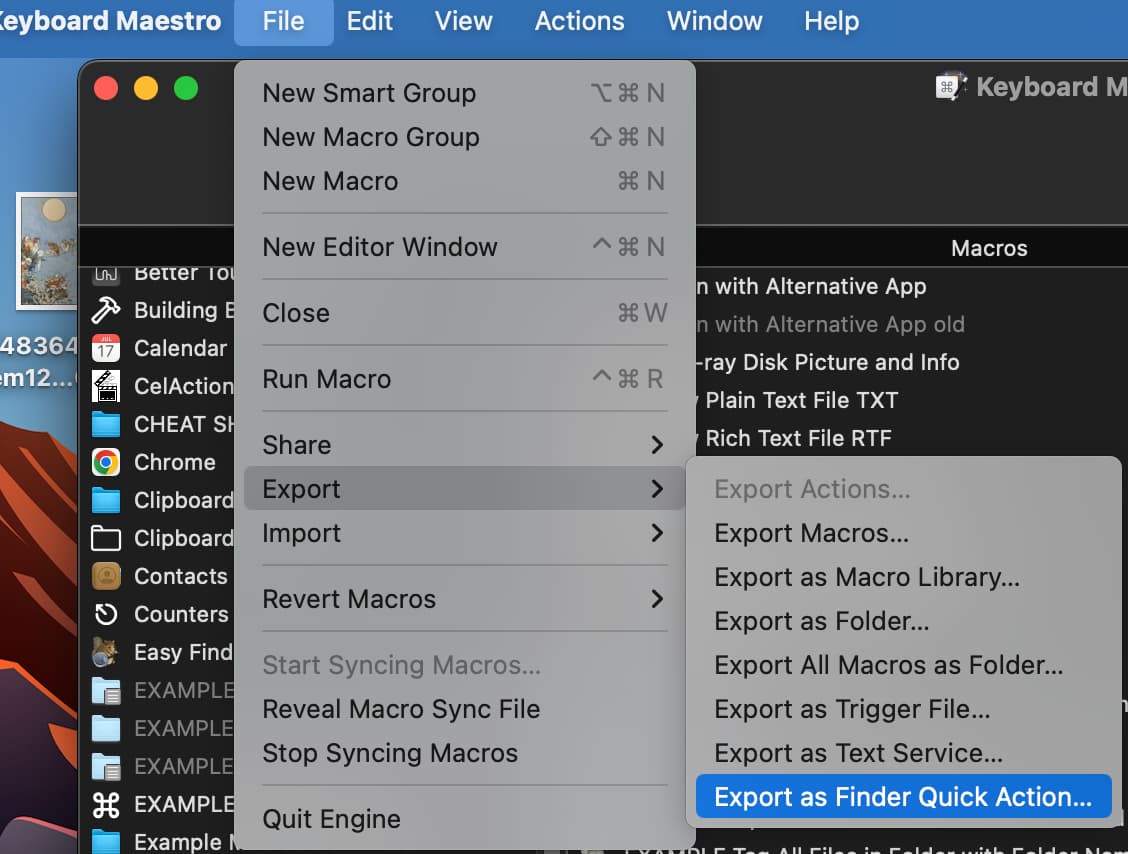This screenshot has width=1128, height=854.
Task: Choose Reveal Macro Sync File
Action: (464, 709)
